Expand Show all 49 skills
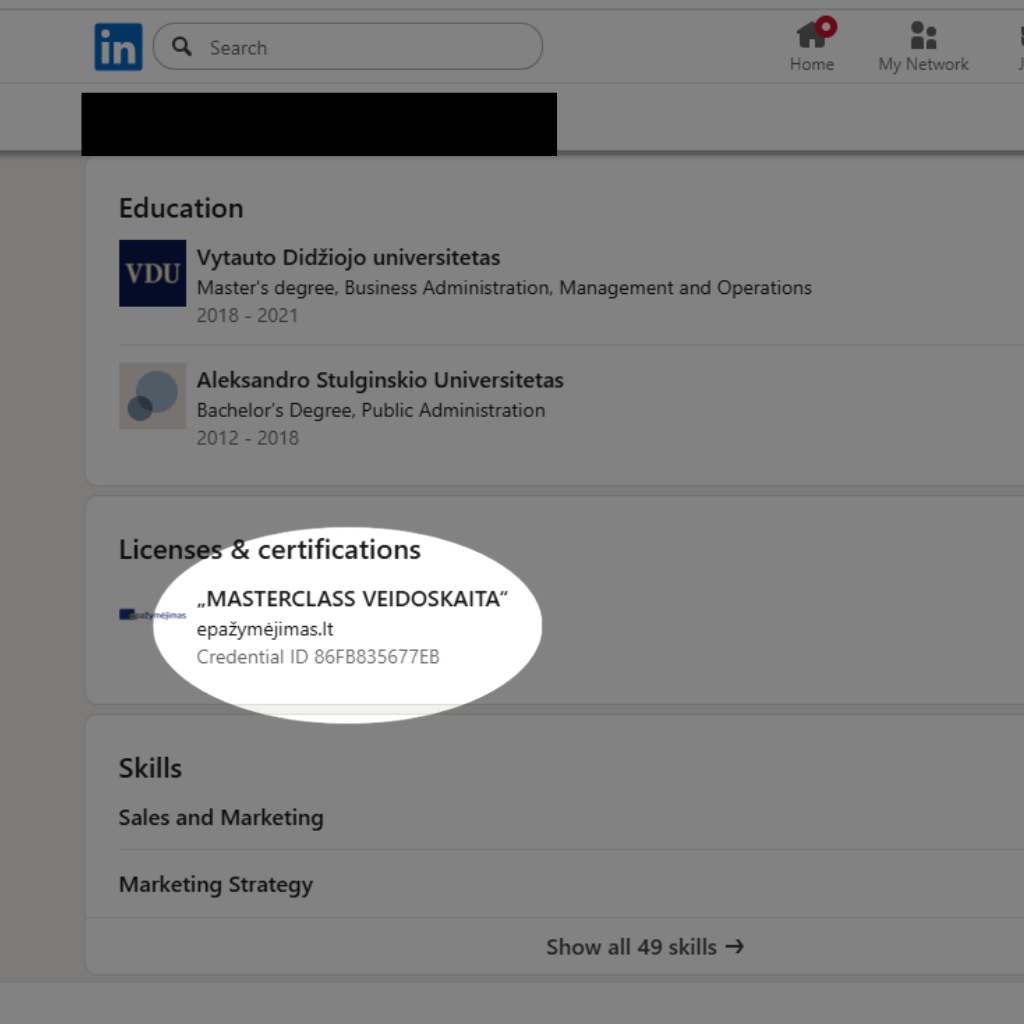This screenshot has height=1024, width=1024. coord(631,946)
